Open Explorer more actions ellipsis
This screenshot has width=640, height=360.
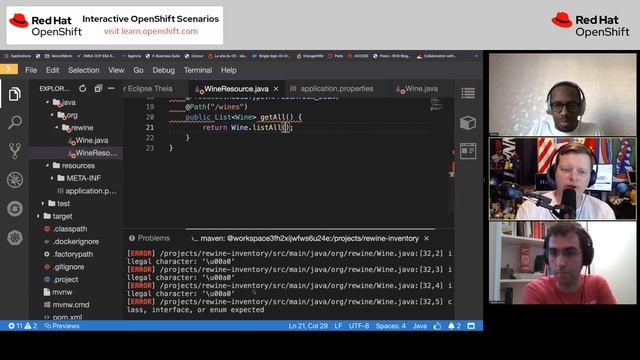[x=111, y=88]
